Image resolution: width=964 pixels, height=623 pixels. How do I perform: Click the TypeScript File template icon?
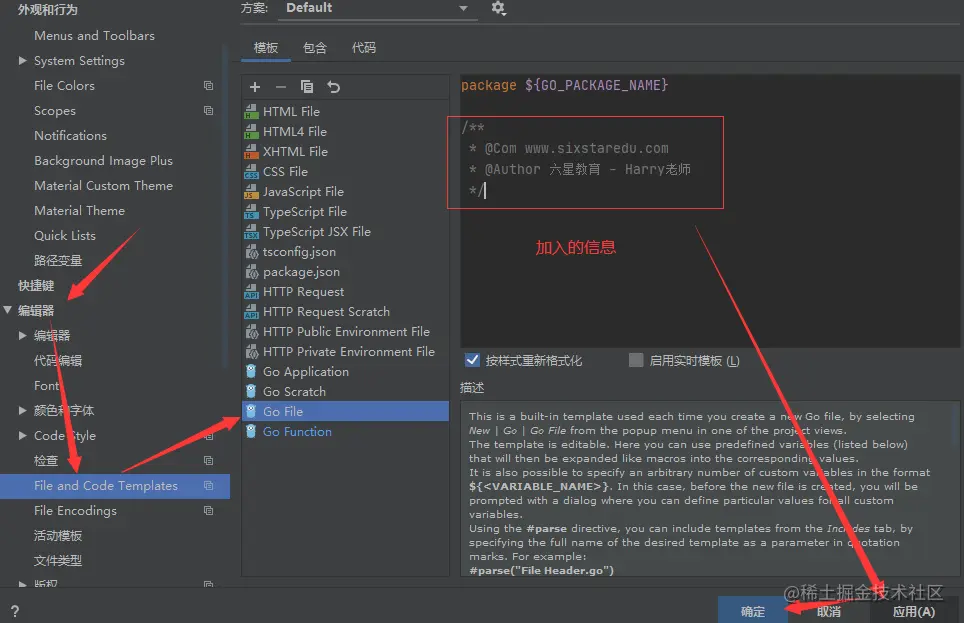251,212
